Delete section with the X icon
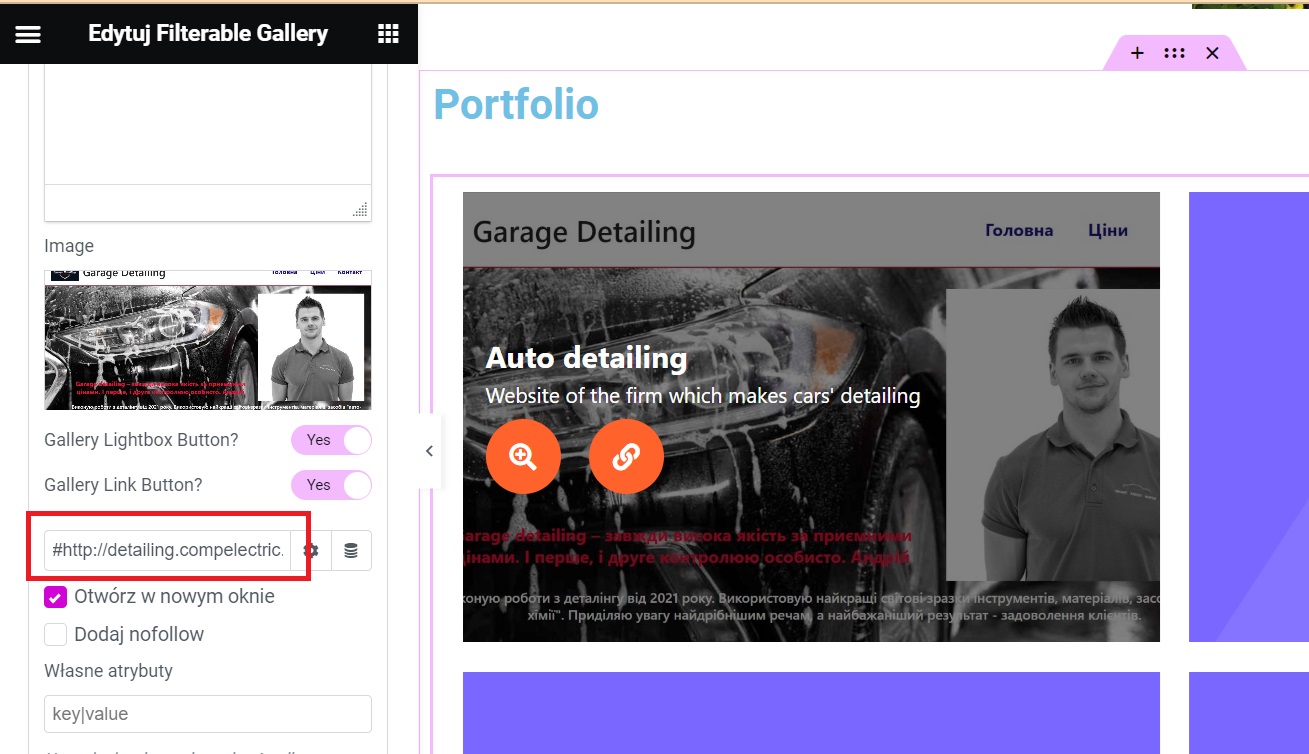Viewport: 1309px width, 754px height. pos(1212,53)
